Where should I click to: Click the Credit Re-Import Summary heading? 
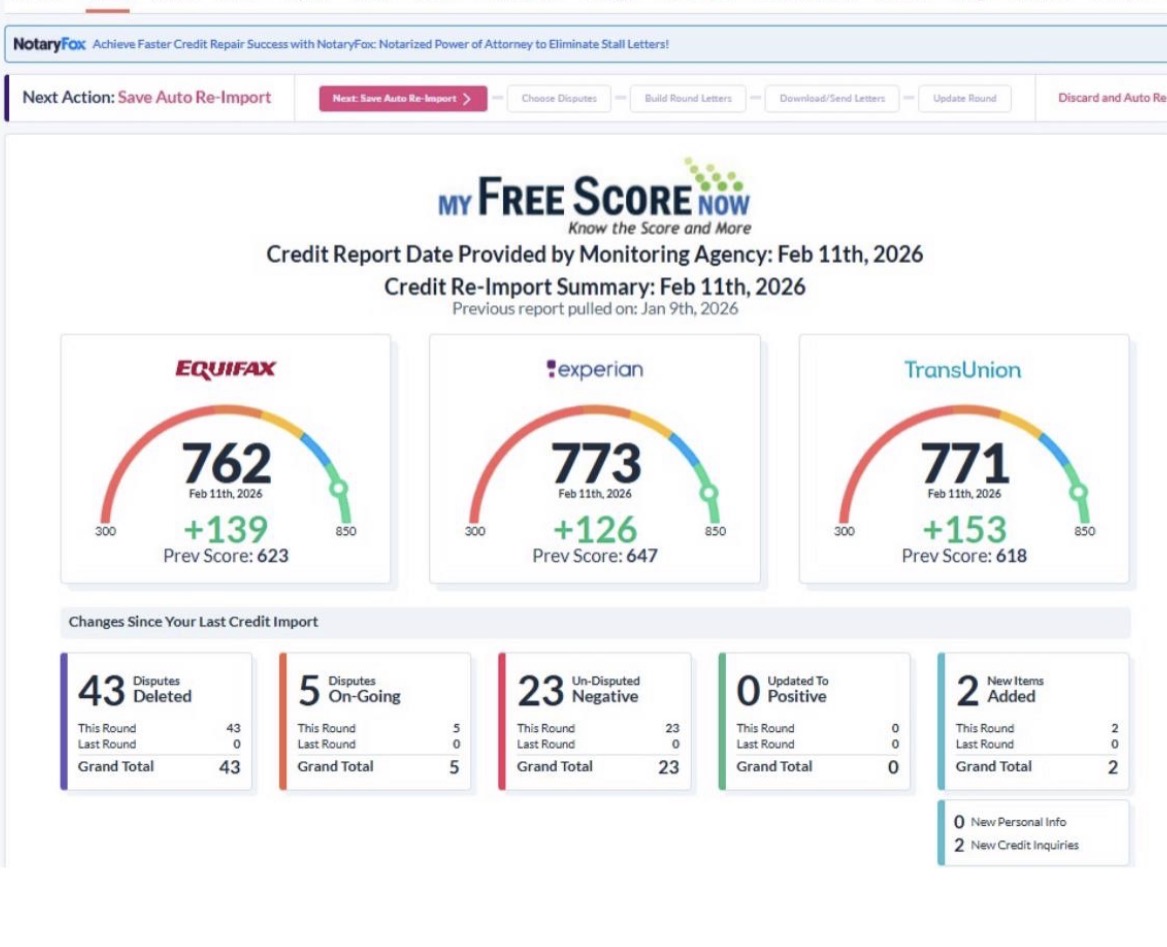click(595, 287)
